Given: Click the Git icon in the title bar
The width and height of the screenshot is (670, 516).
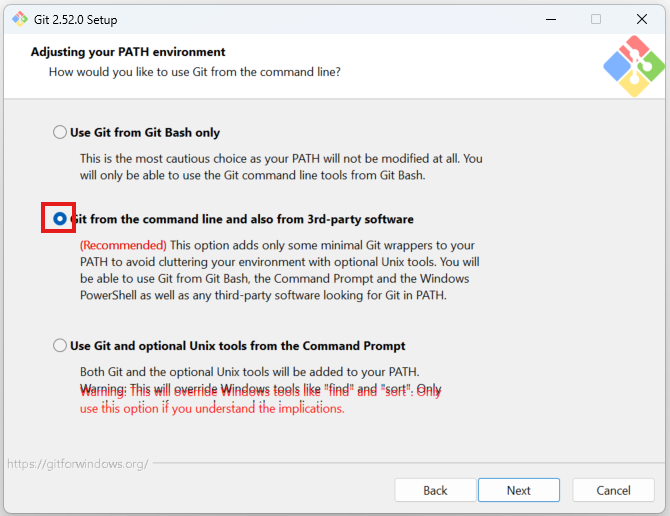Looking at the screenshot, I should (19, 19).
